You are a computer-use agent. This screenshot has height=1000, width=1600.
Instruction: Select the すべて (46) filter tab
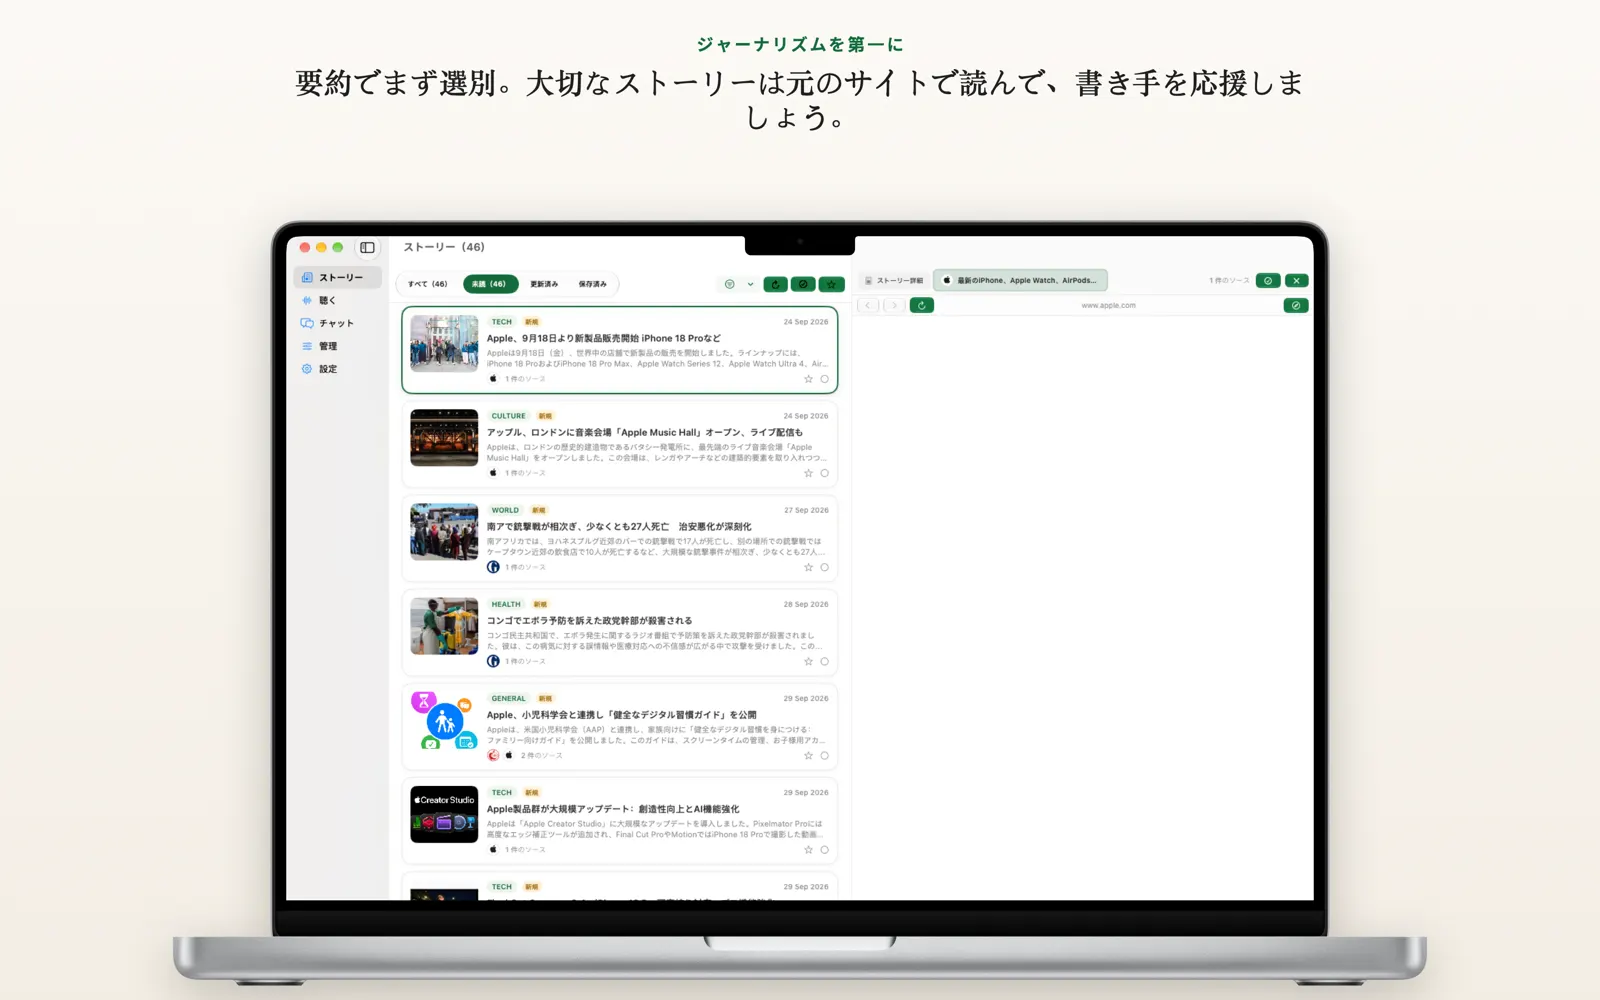pos(428,284)
